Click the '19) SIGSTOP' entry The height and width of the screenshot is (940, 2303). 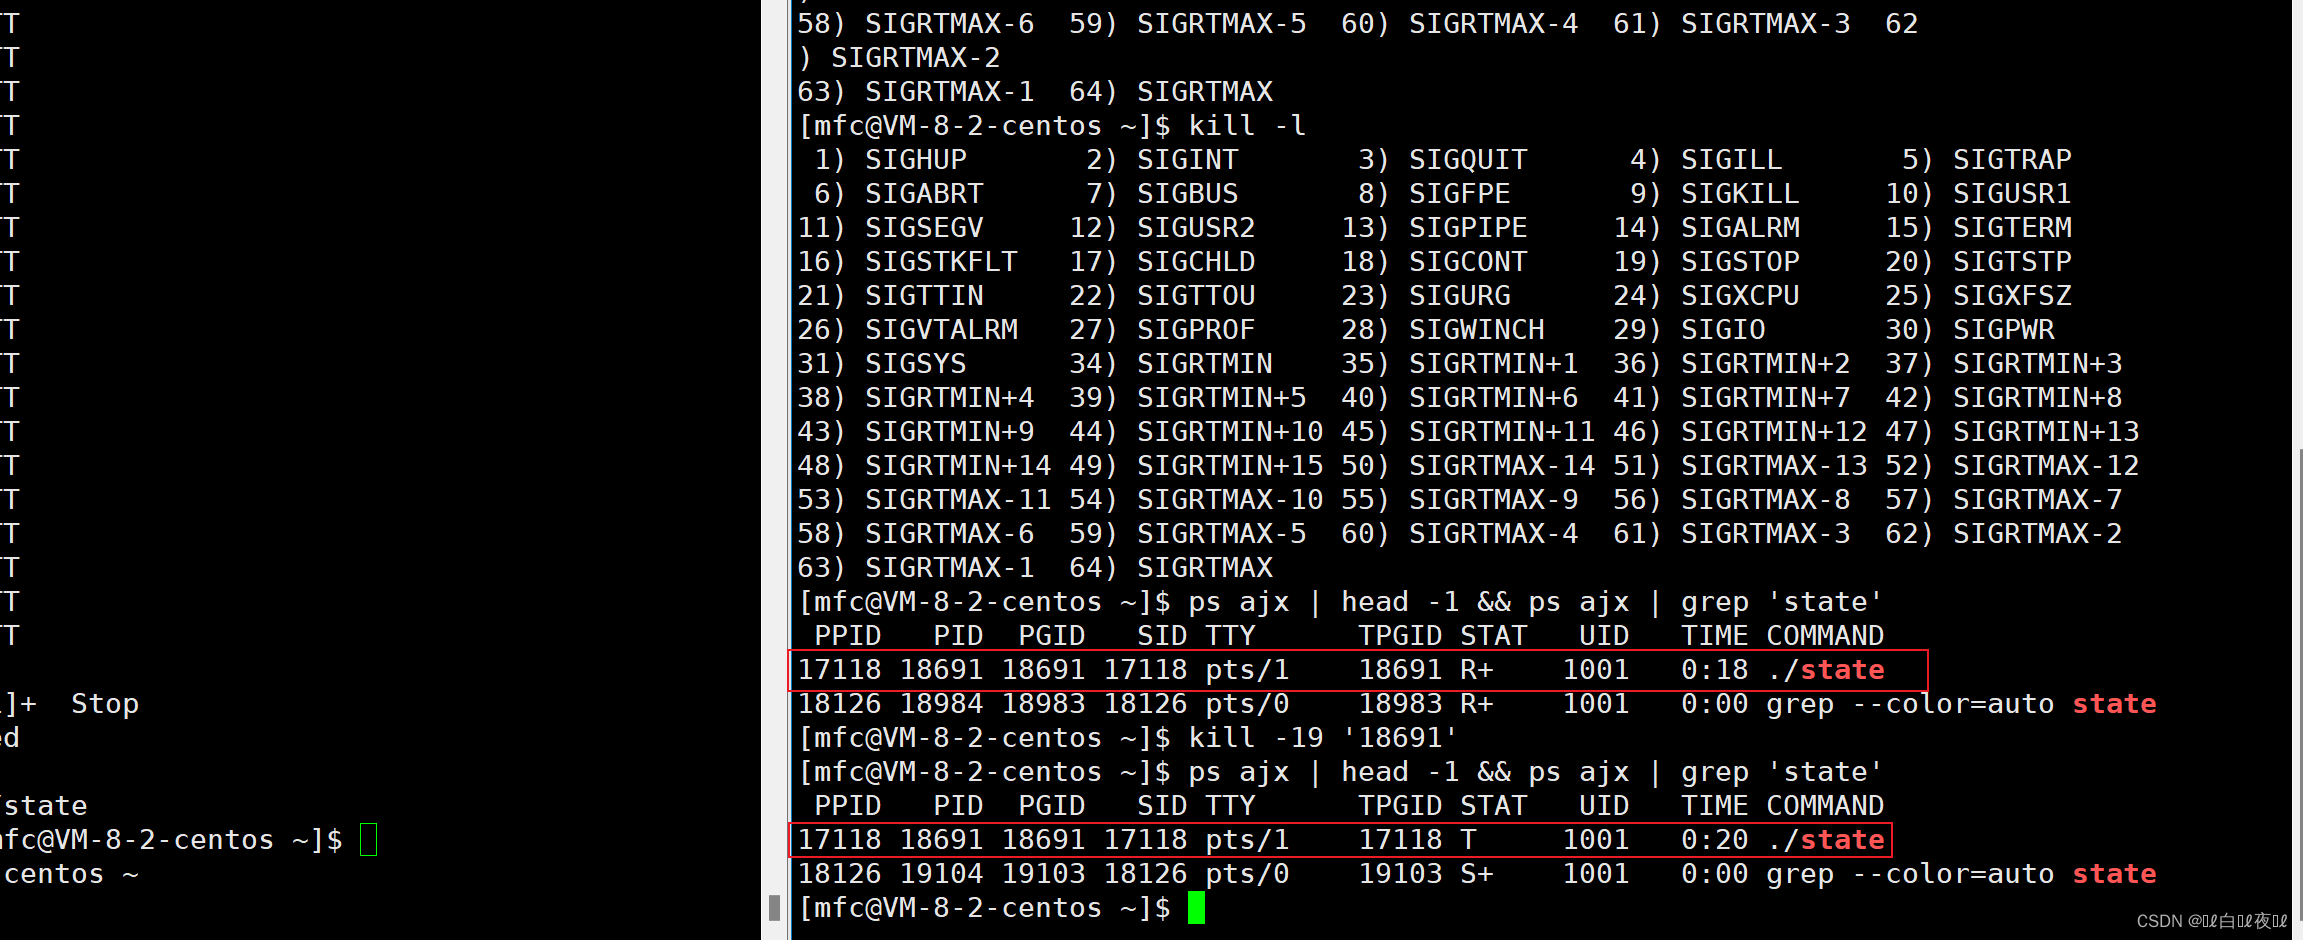(1706, 262)
